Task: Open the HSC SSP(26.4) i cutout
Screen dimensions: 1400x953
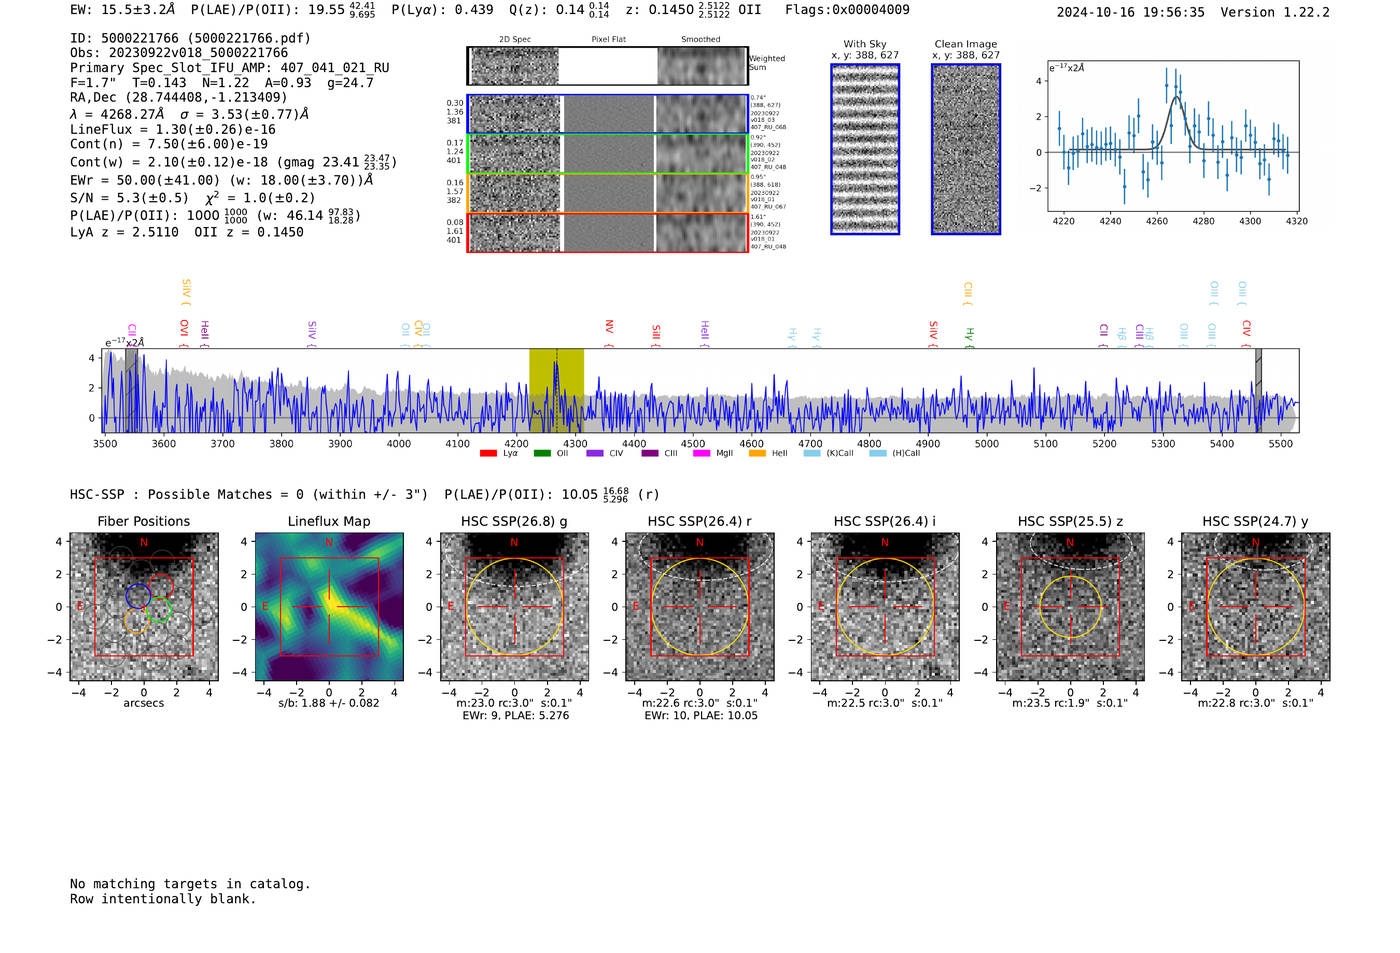Action: point(885,607)
